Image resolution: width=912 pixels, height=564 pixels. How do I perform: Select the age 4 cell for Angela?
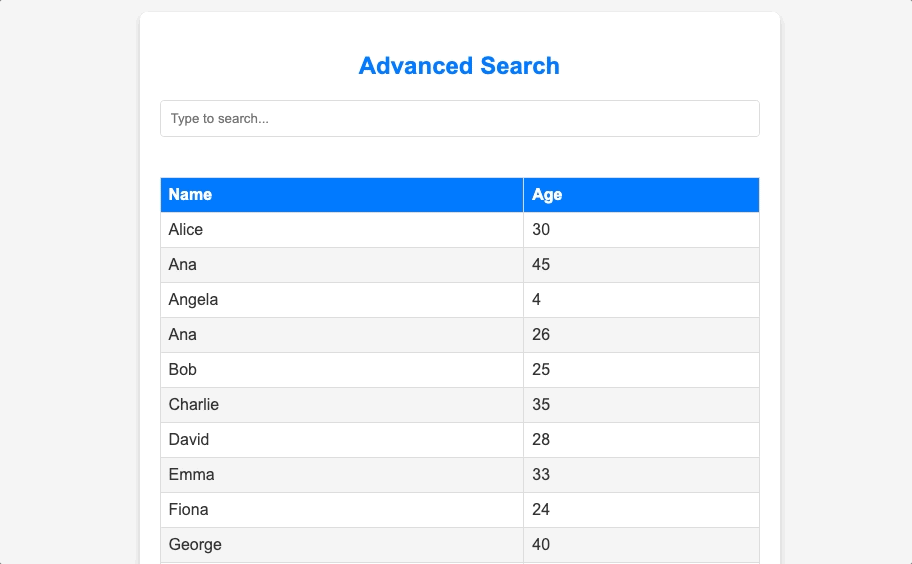coord(642,300)
